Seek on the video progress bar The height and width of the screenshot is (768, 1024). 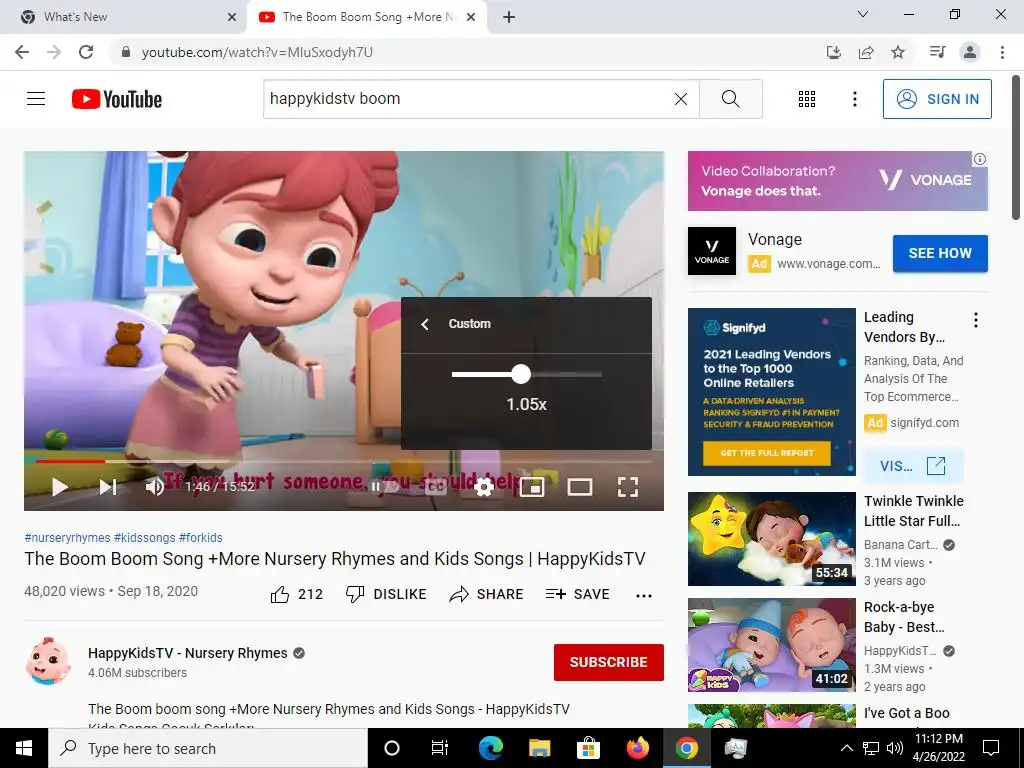(x=344, y=461)
